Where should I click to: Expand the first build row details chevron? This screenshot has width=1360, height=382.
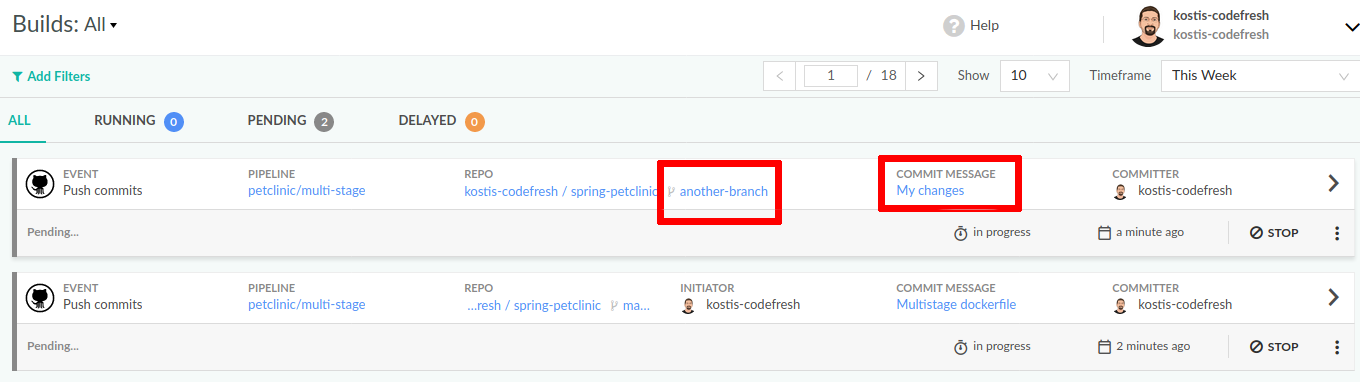click(1333, 183)
